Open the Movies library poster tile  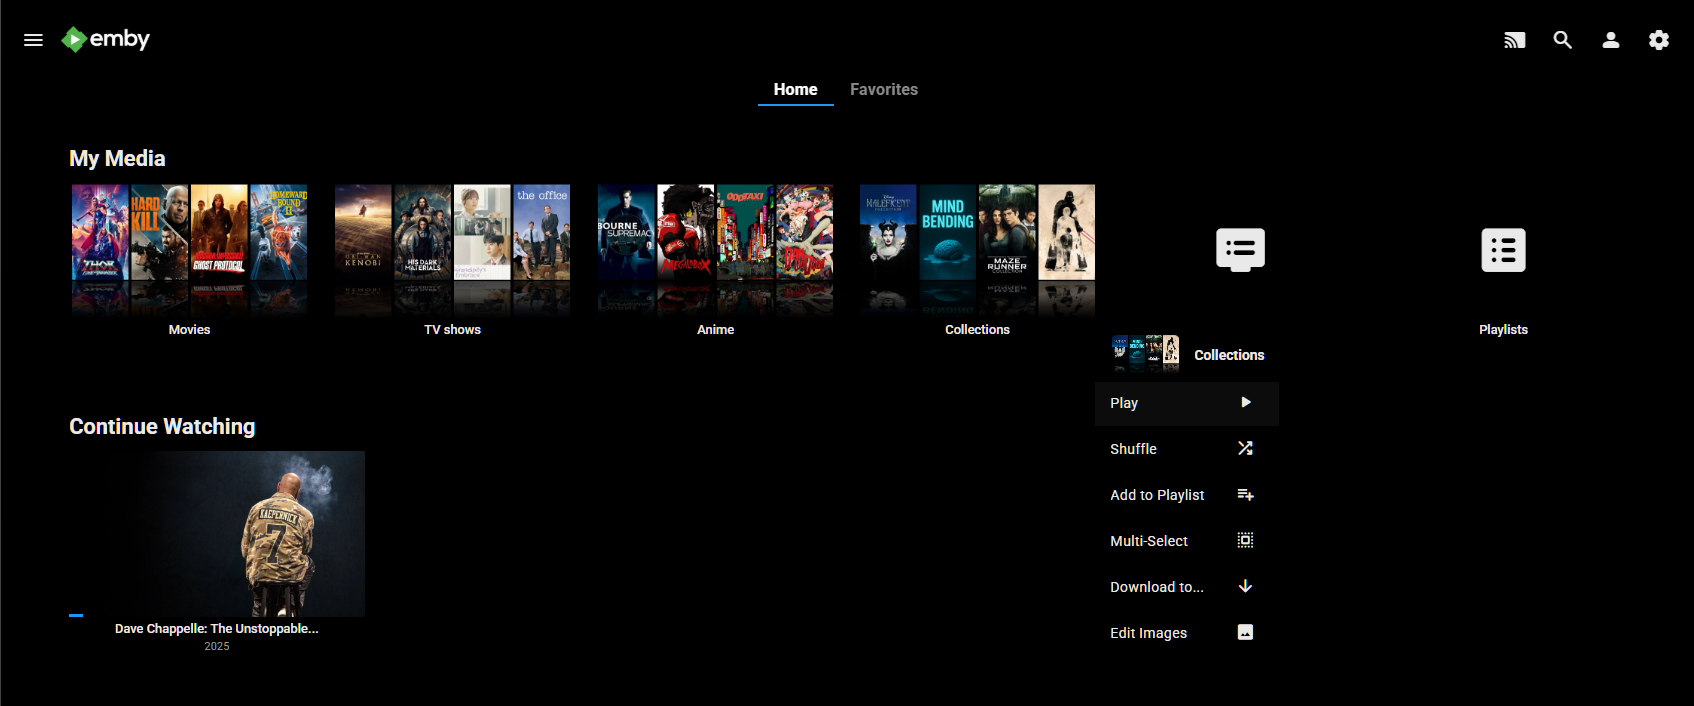tap(189, 249)
